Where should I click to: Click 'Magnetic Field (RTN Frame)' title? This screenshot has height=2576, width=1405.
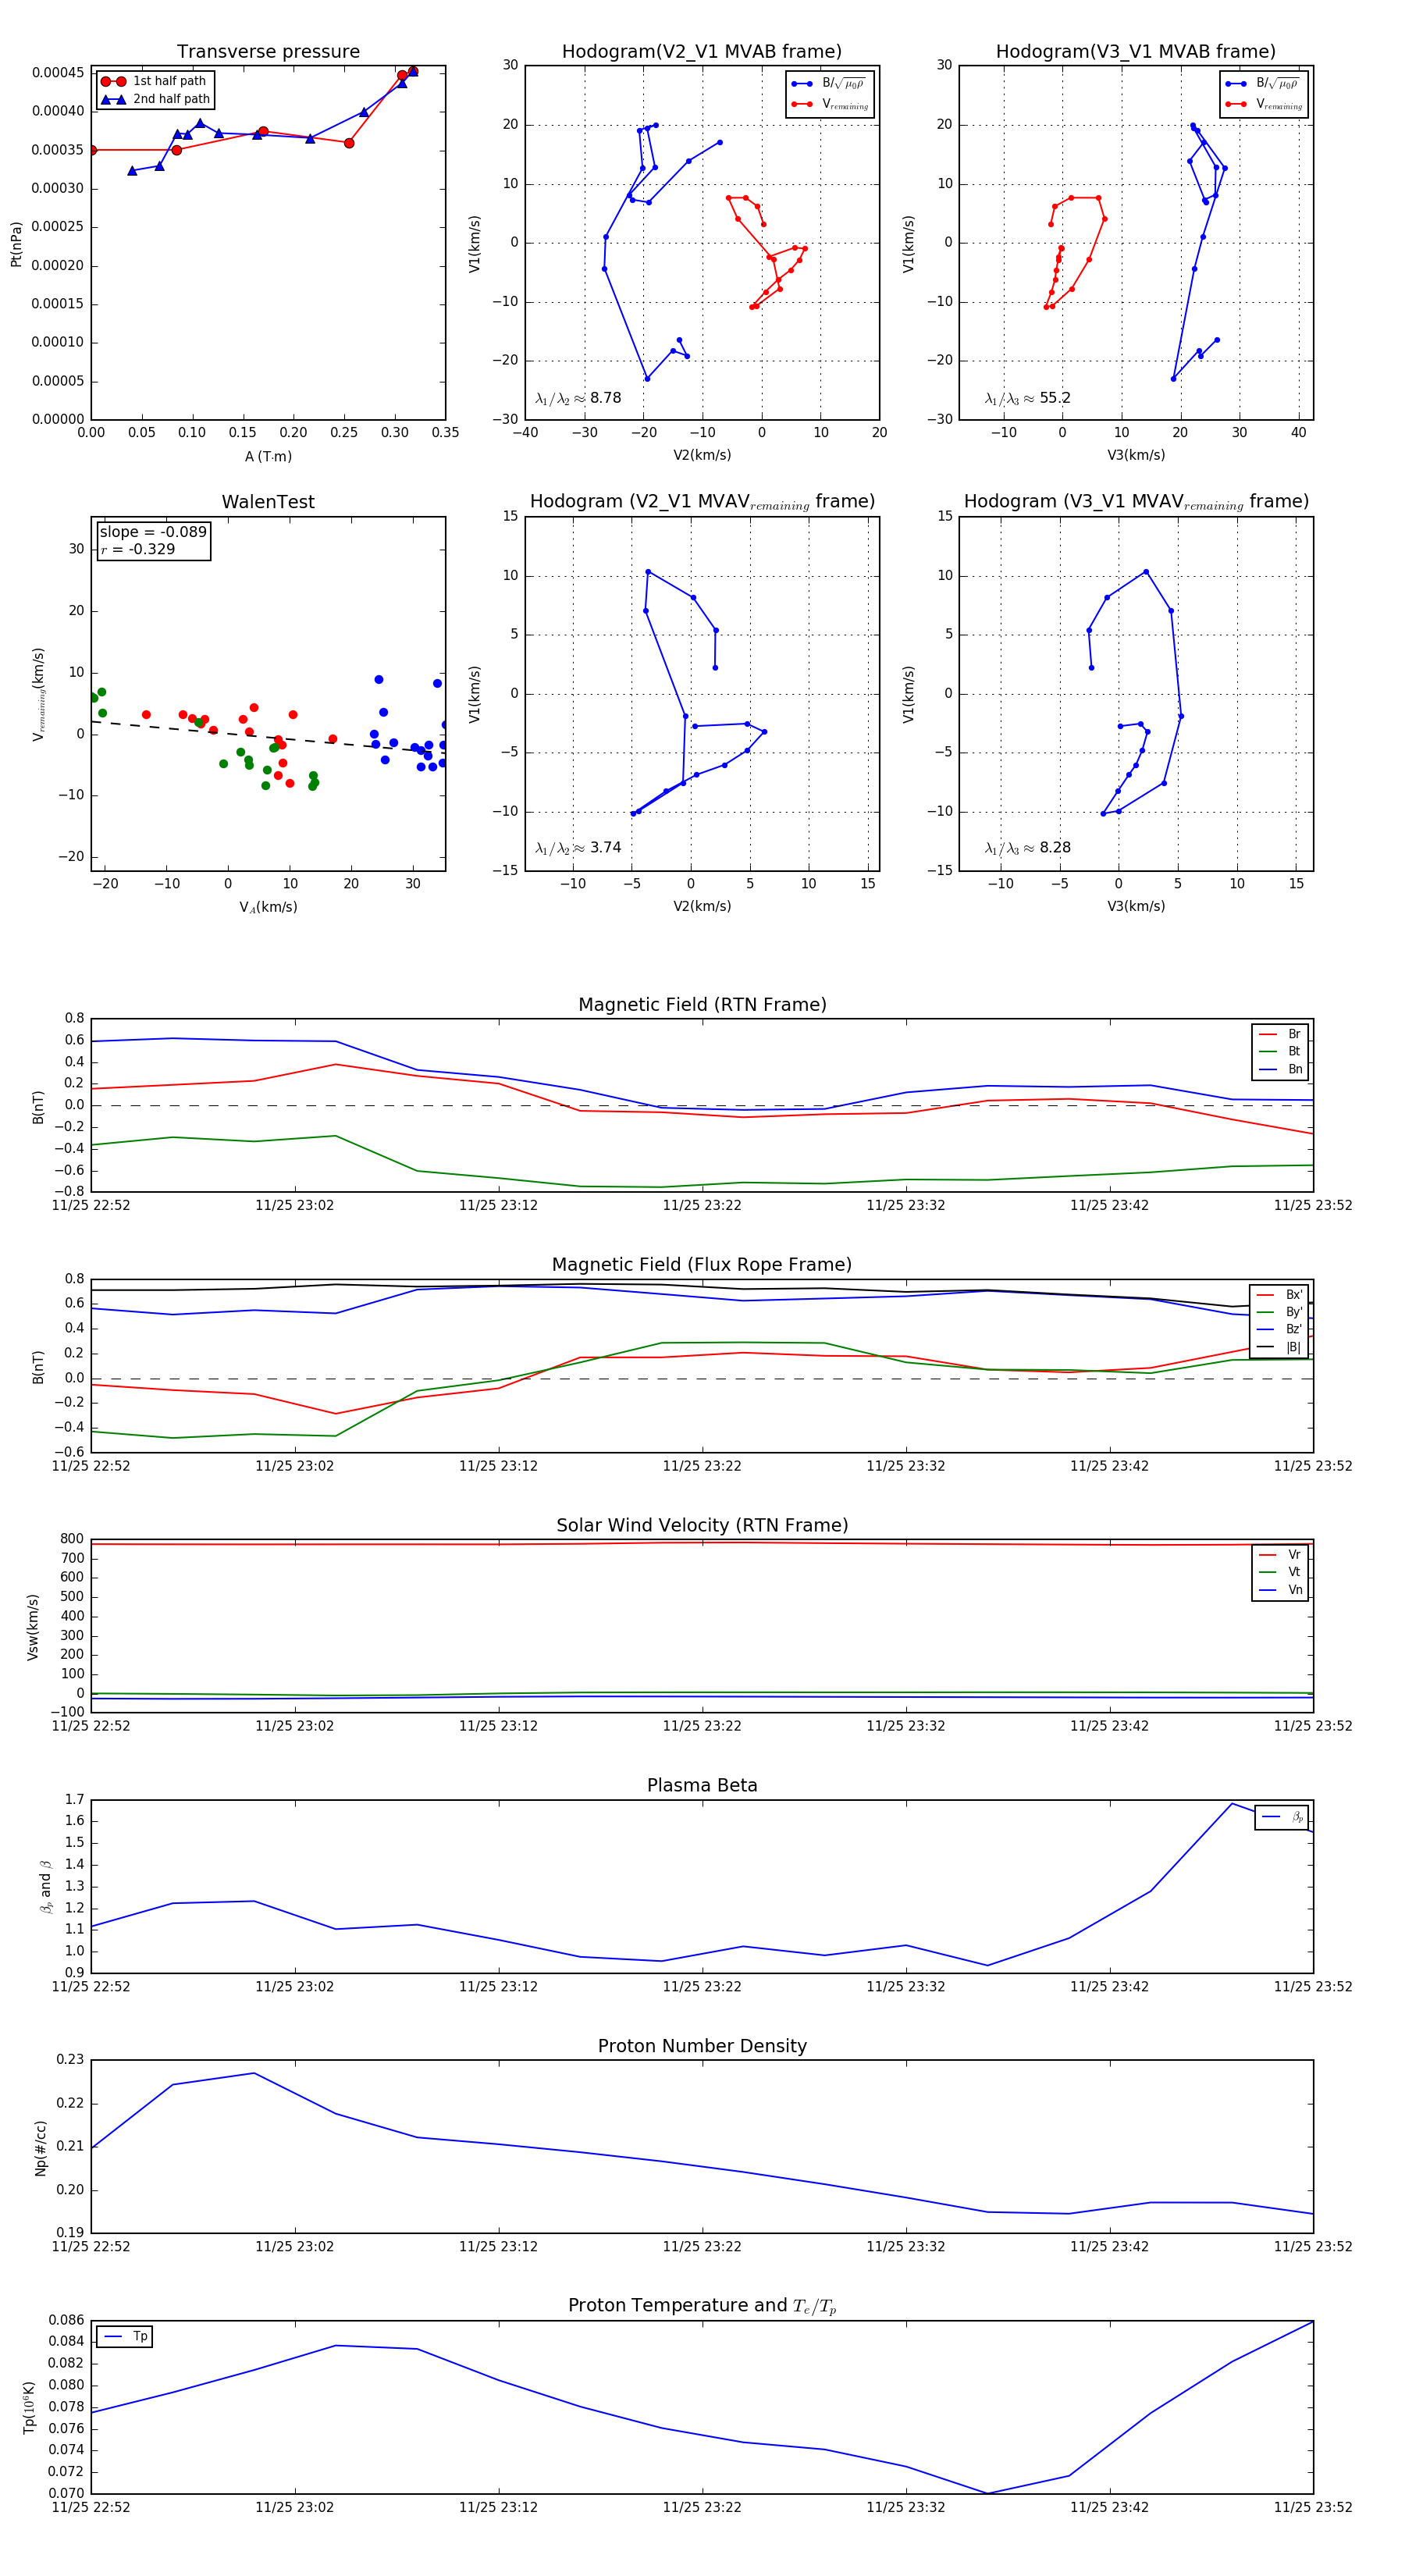[x=702, y=1005]
